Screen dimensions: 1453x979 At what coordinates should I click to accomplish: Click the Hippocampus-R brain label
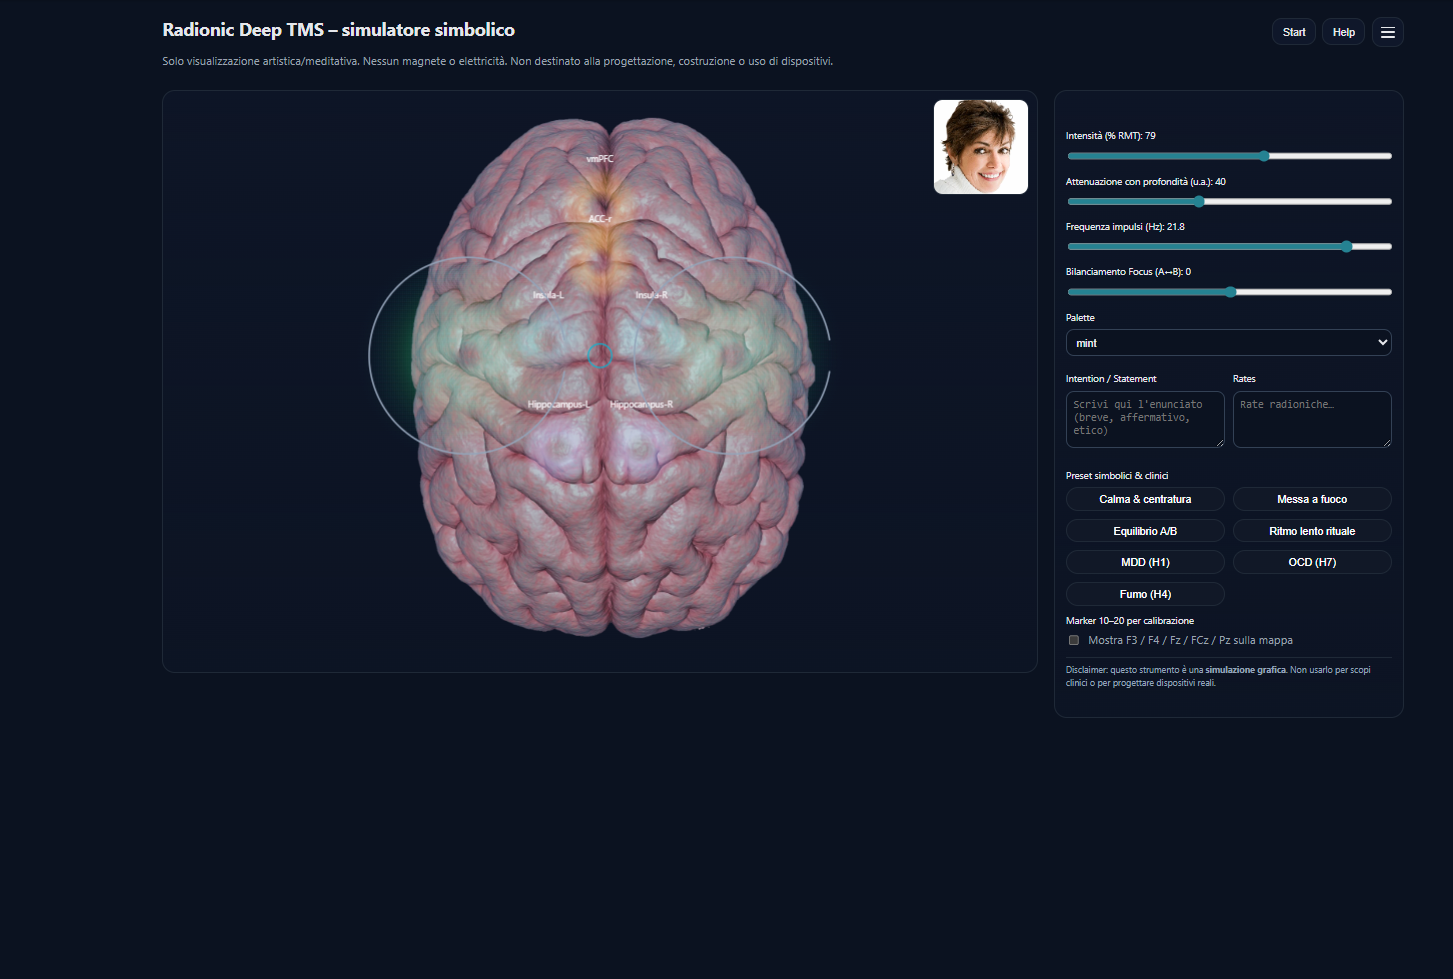[x=641, y=404]
